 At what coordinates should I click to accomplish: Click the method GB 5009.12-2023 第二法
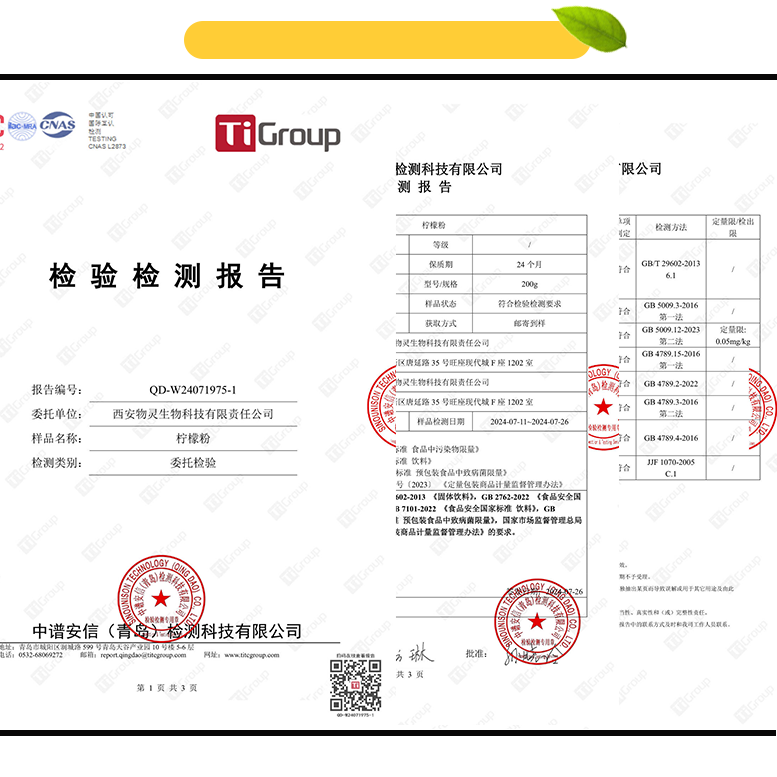671,335
